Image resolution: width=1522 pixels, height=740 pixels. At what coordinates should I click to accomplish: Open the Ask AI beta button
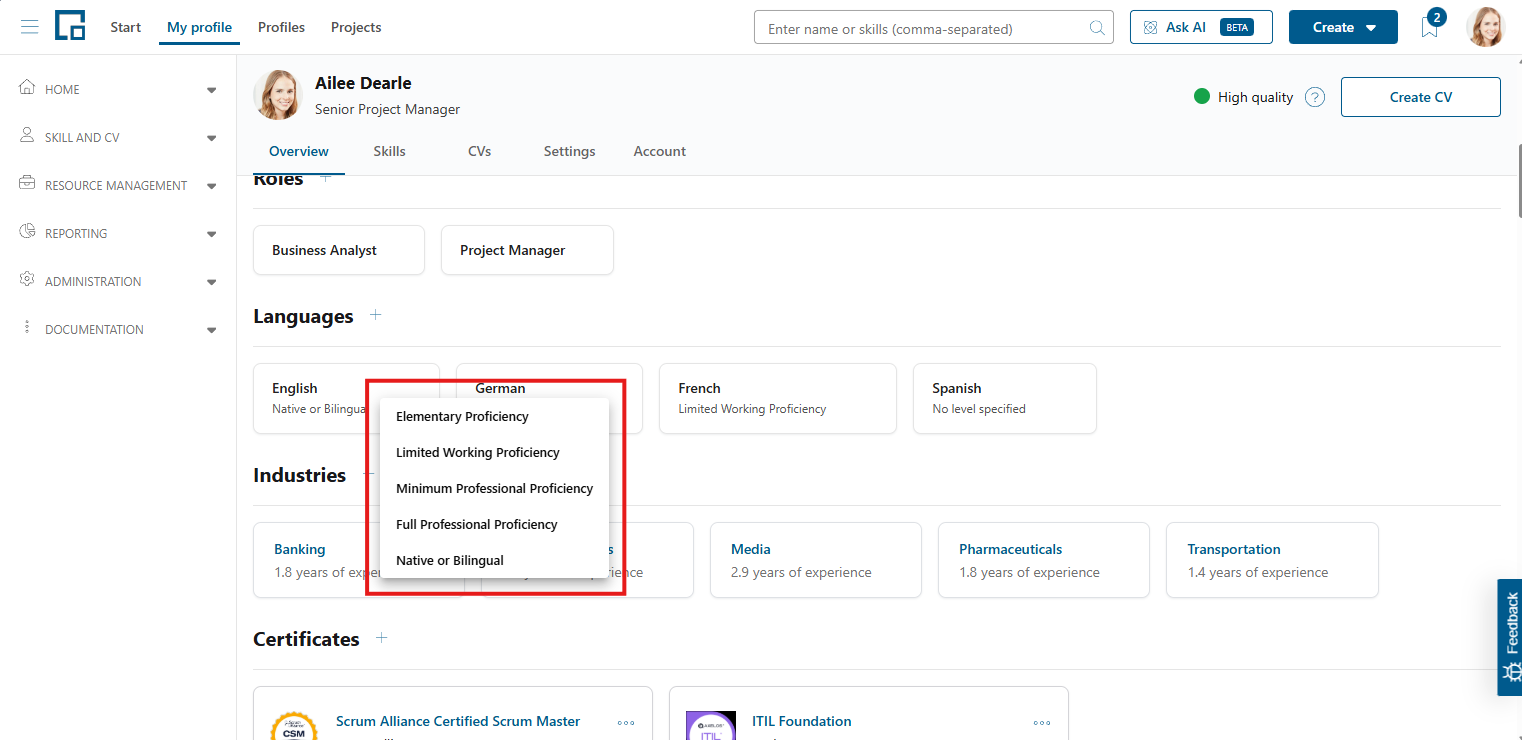pos(1201,27)
